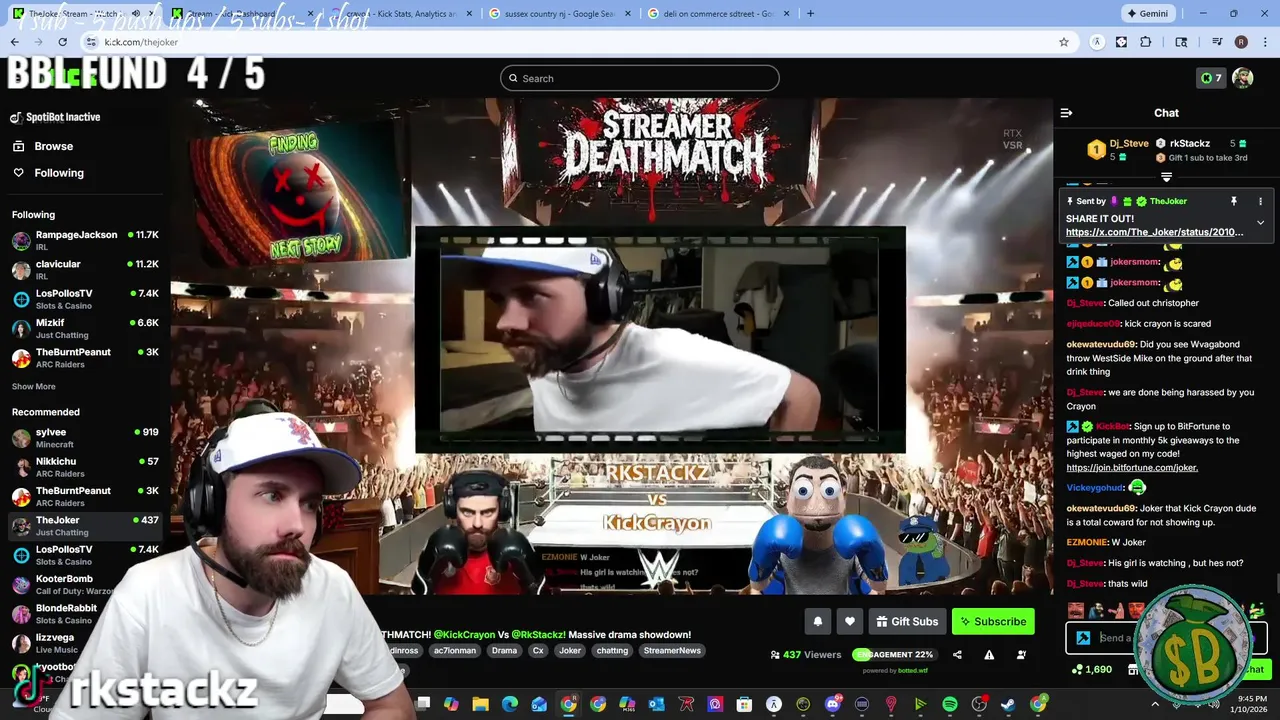Show hidden system tray icons
Image resolution: width=1280 pixels, height=720 pixels.
point(1155,704)
